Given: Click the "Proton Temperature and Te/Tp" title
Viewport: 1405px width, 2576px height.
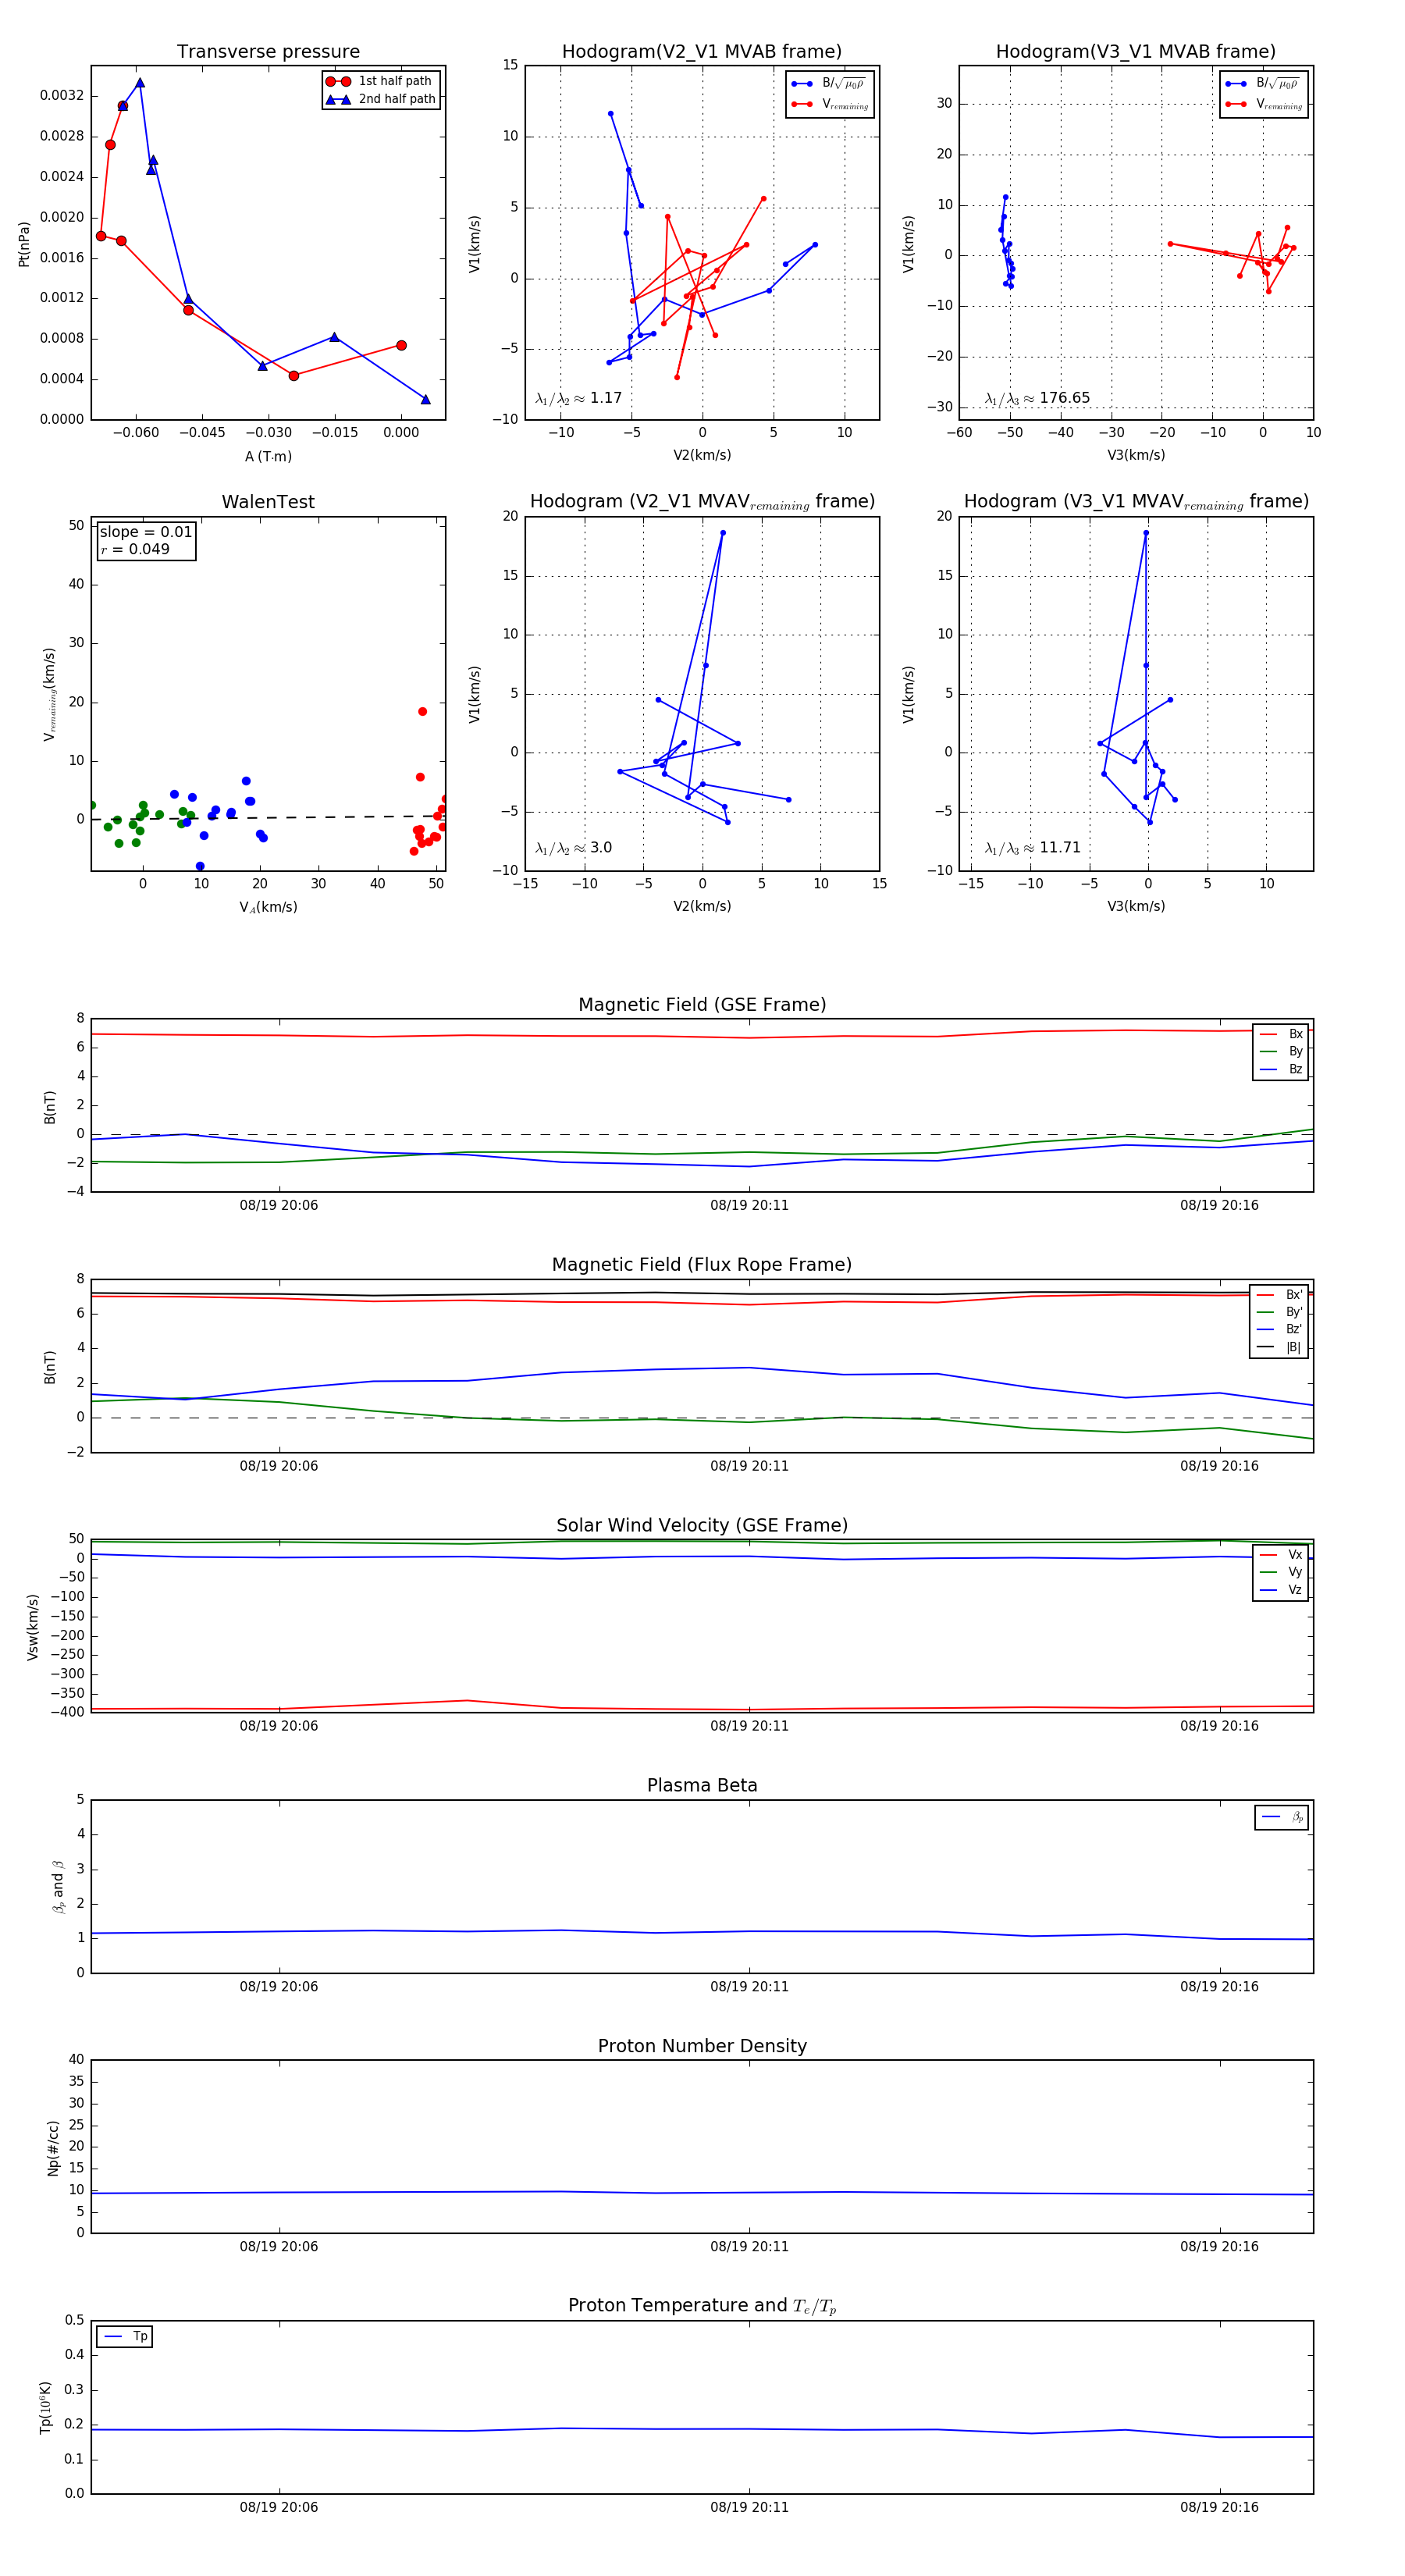Looking at the screenshot, I should click(x=702, y=2306).
